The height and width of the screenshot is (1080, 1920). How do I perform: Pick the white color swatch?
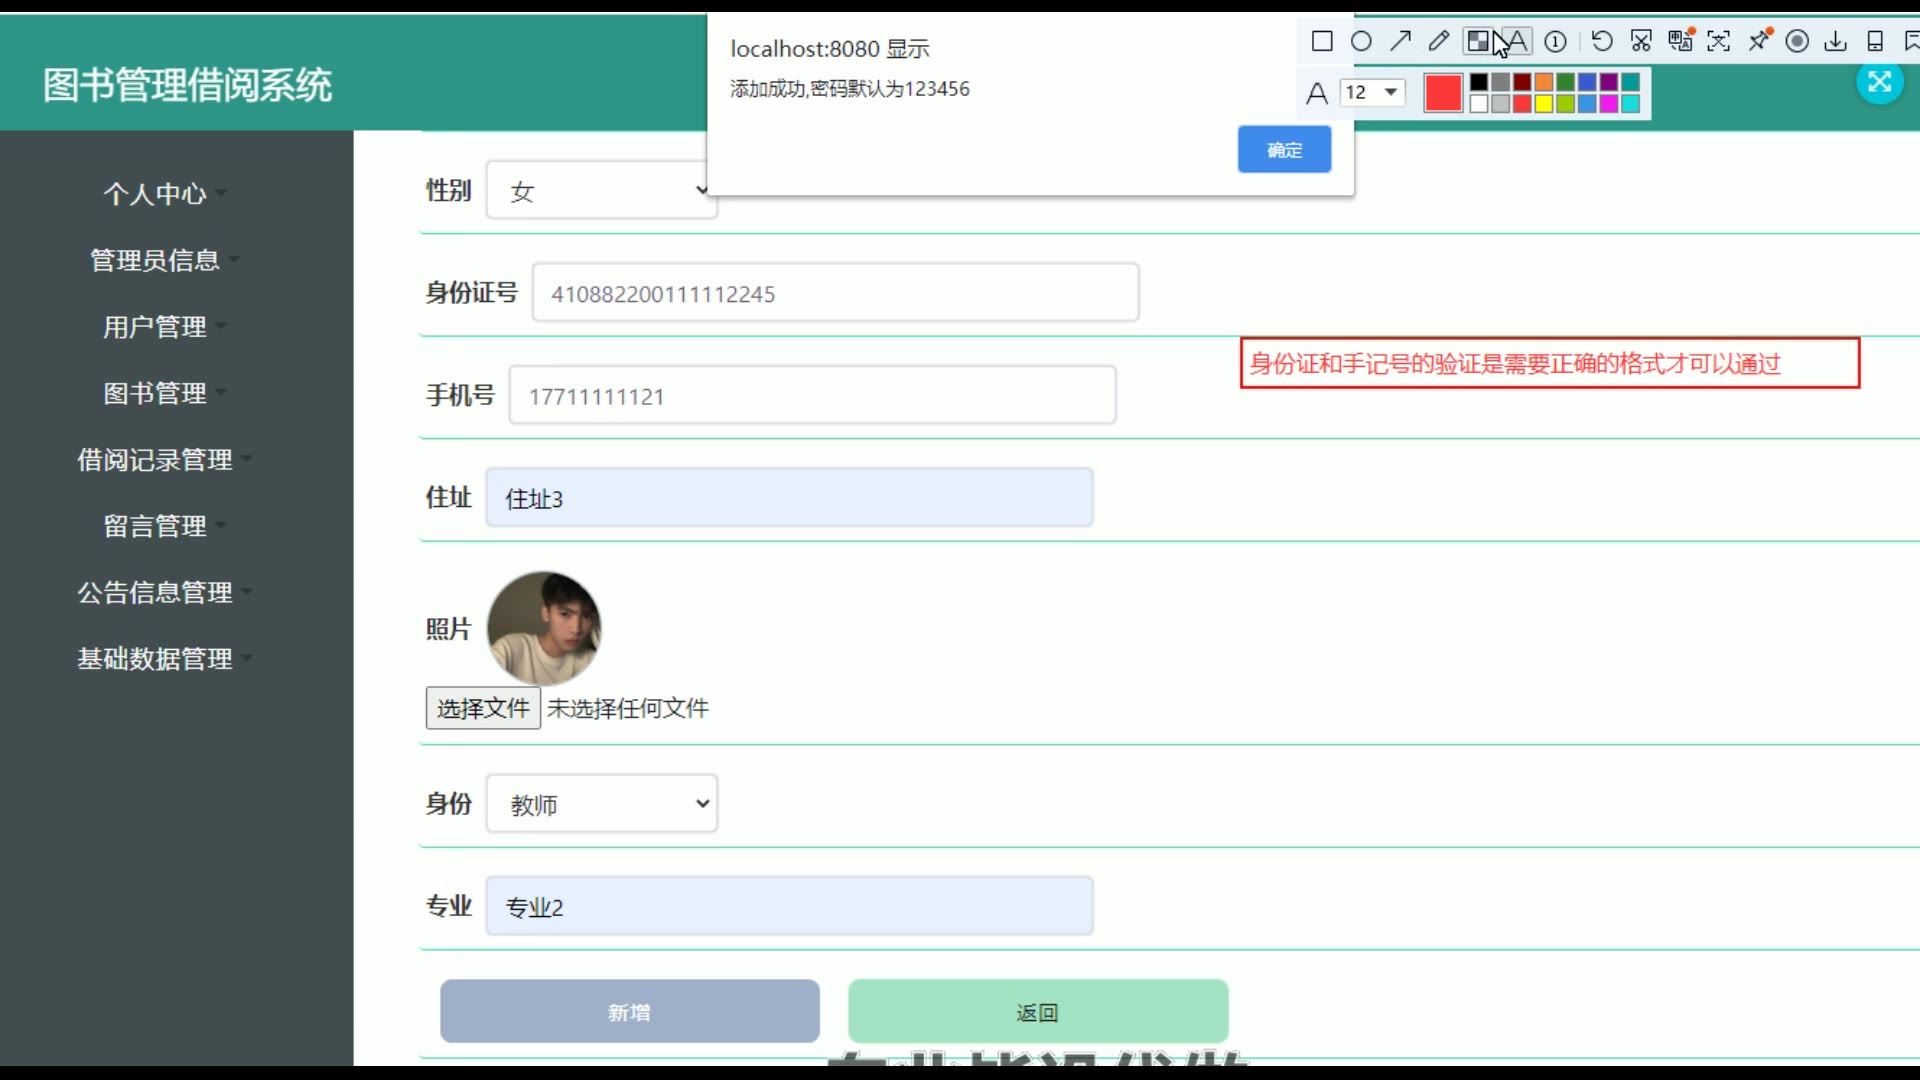click(1479, 103)
